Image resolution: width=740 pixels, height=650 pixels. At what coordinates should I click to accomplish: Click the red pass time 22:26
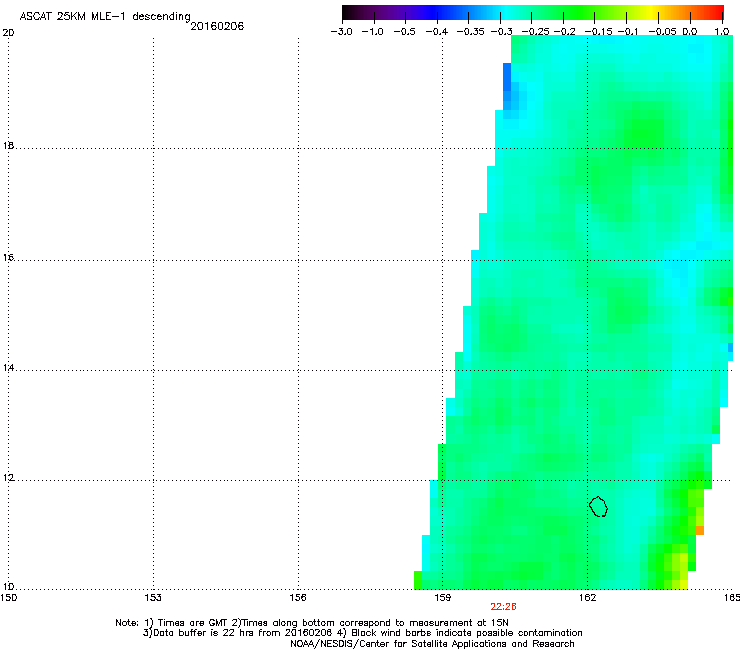click(x=503, y=607)
